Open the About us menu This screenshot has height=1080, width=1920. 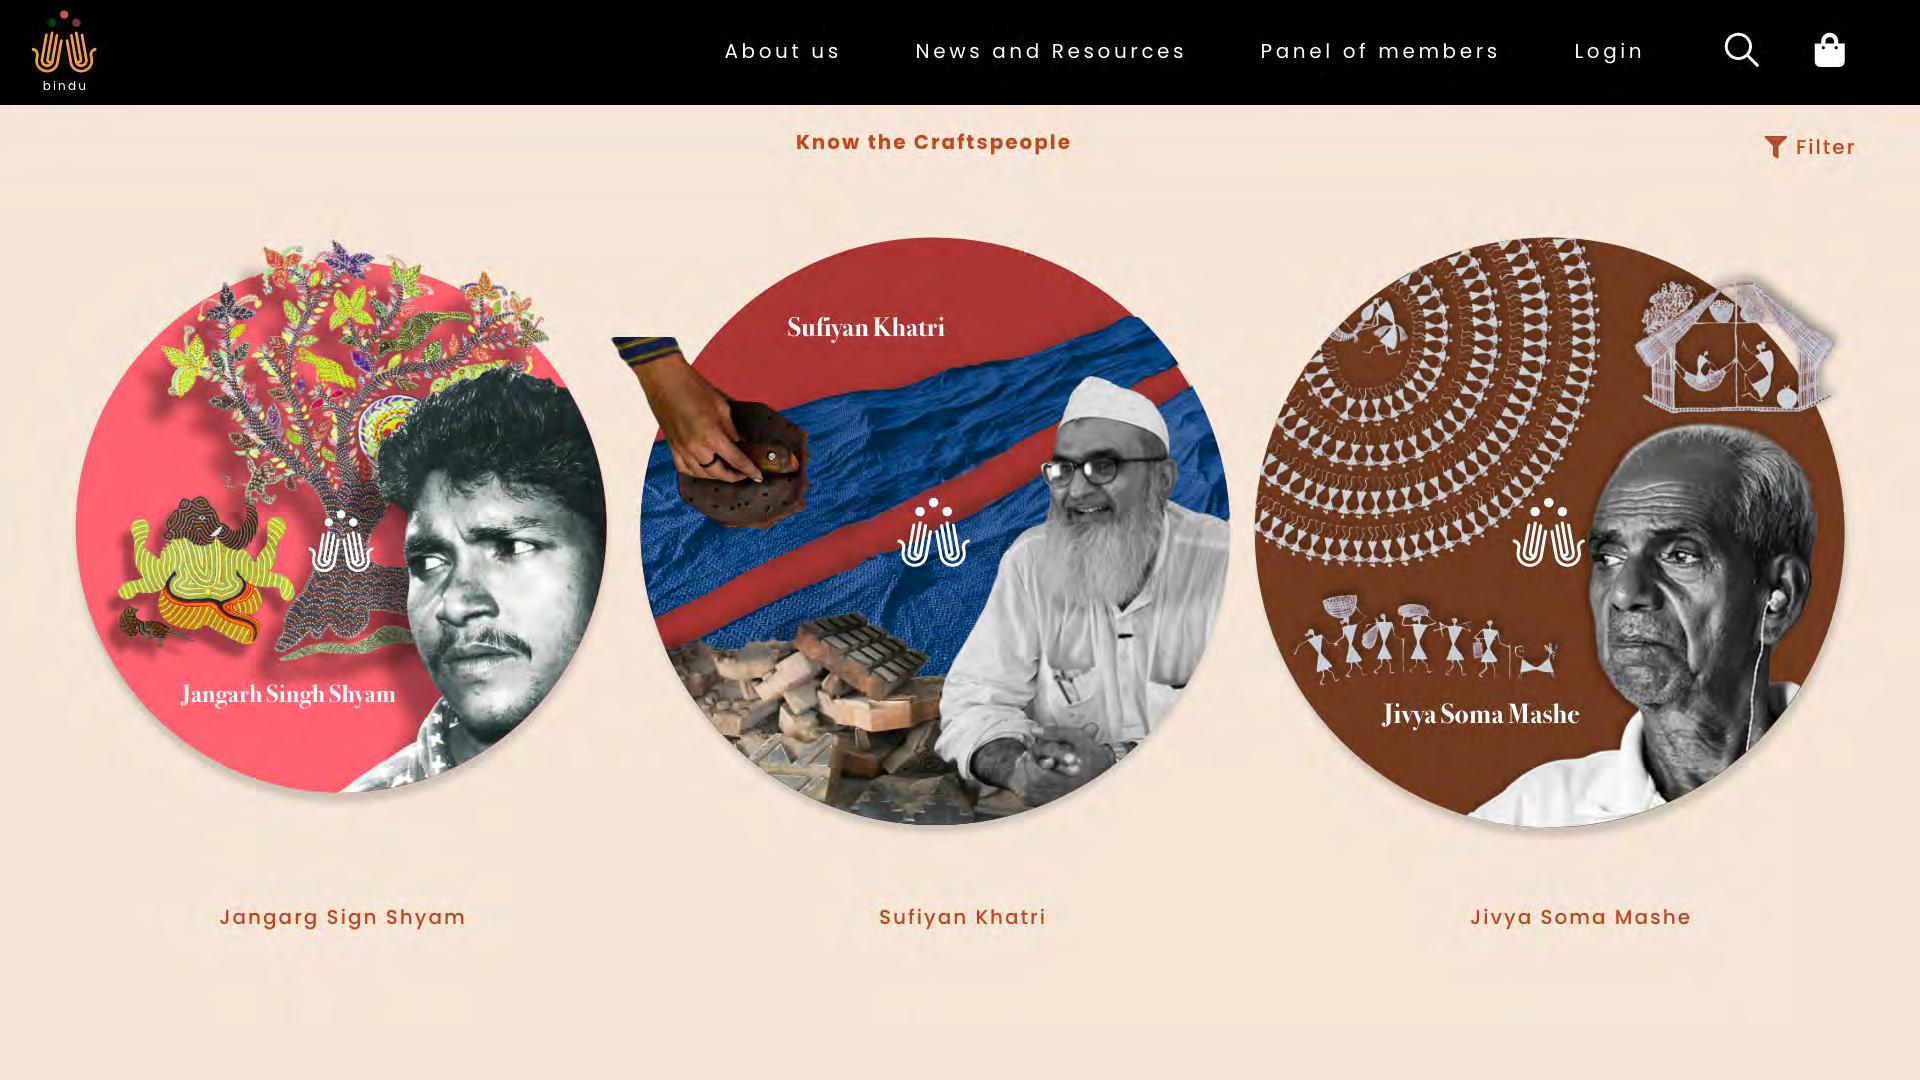pyautogui.click(x=782, y=51)
